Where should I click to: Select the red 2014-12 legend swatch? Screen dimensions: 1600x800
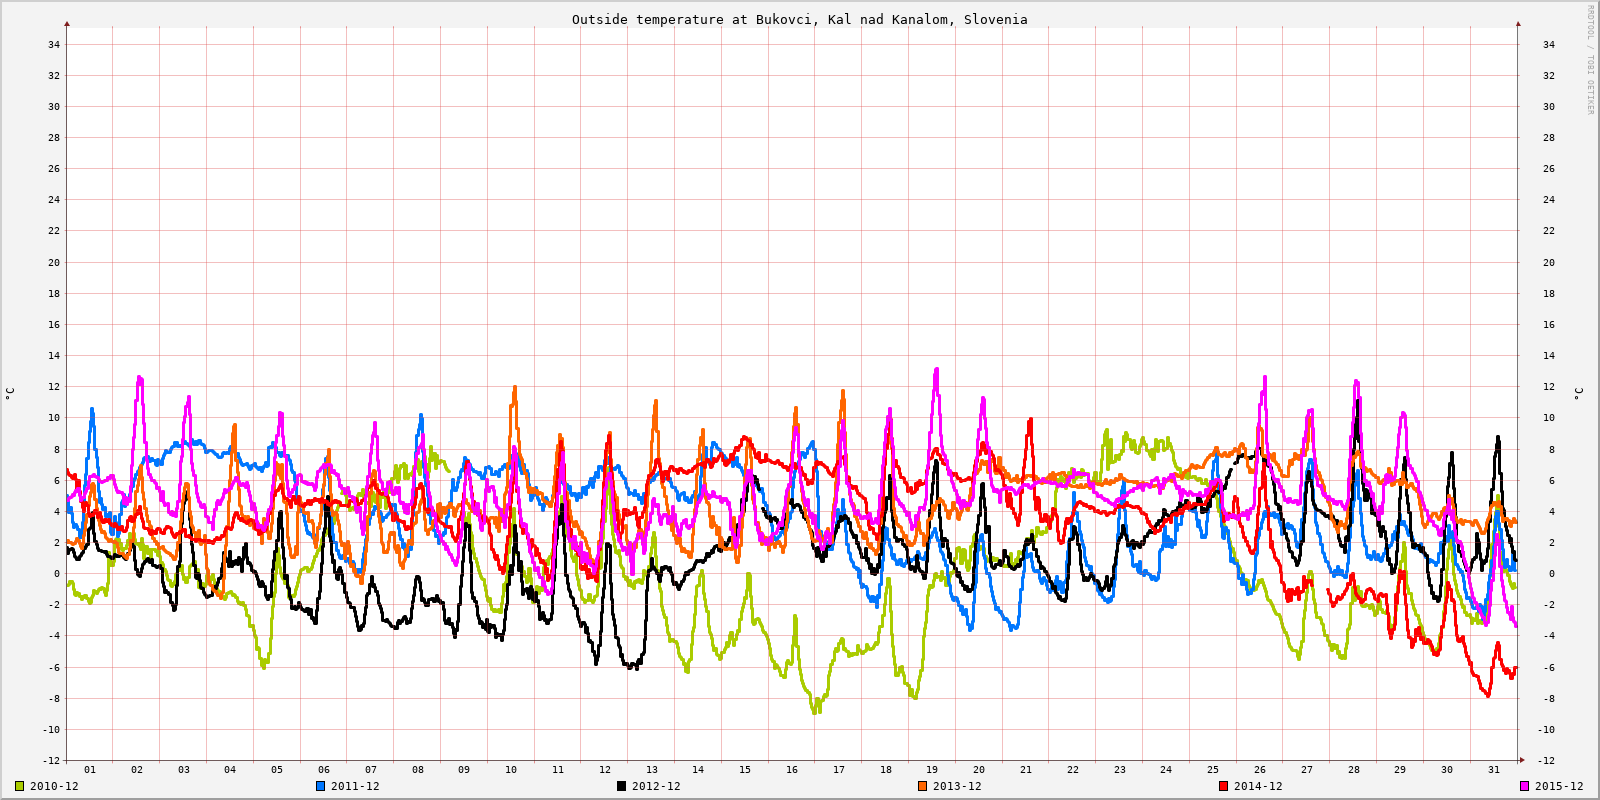coord(1223,786)
